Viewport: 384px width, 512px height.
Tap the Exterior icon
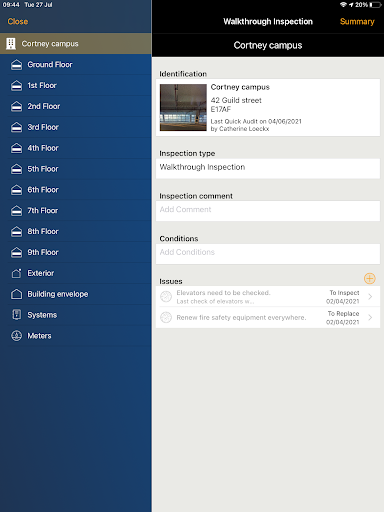pyautogui.click(x=16, y=273)
